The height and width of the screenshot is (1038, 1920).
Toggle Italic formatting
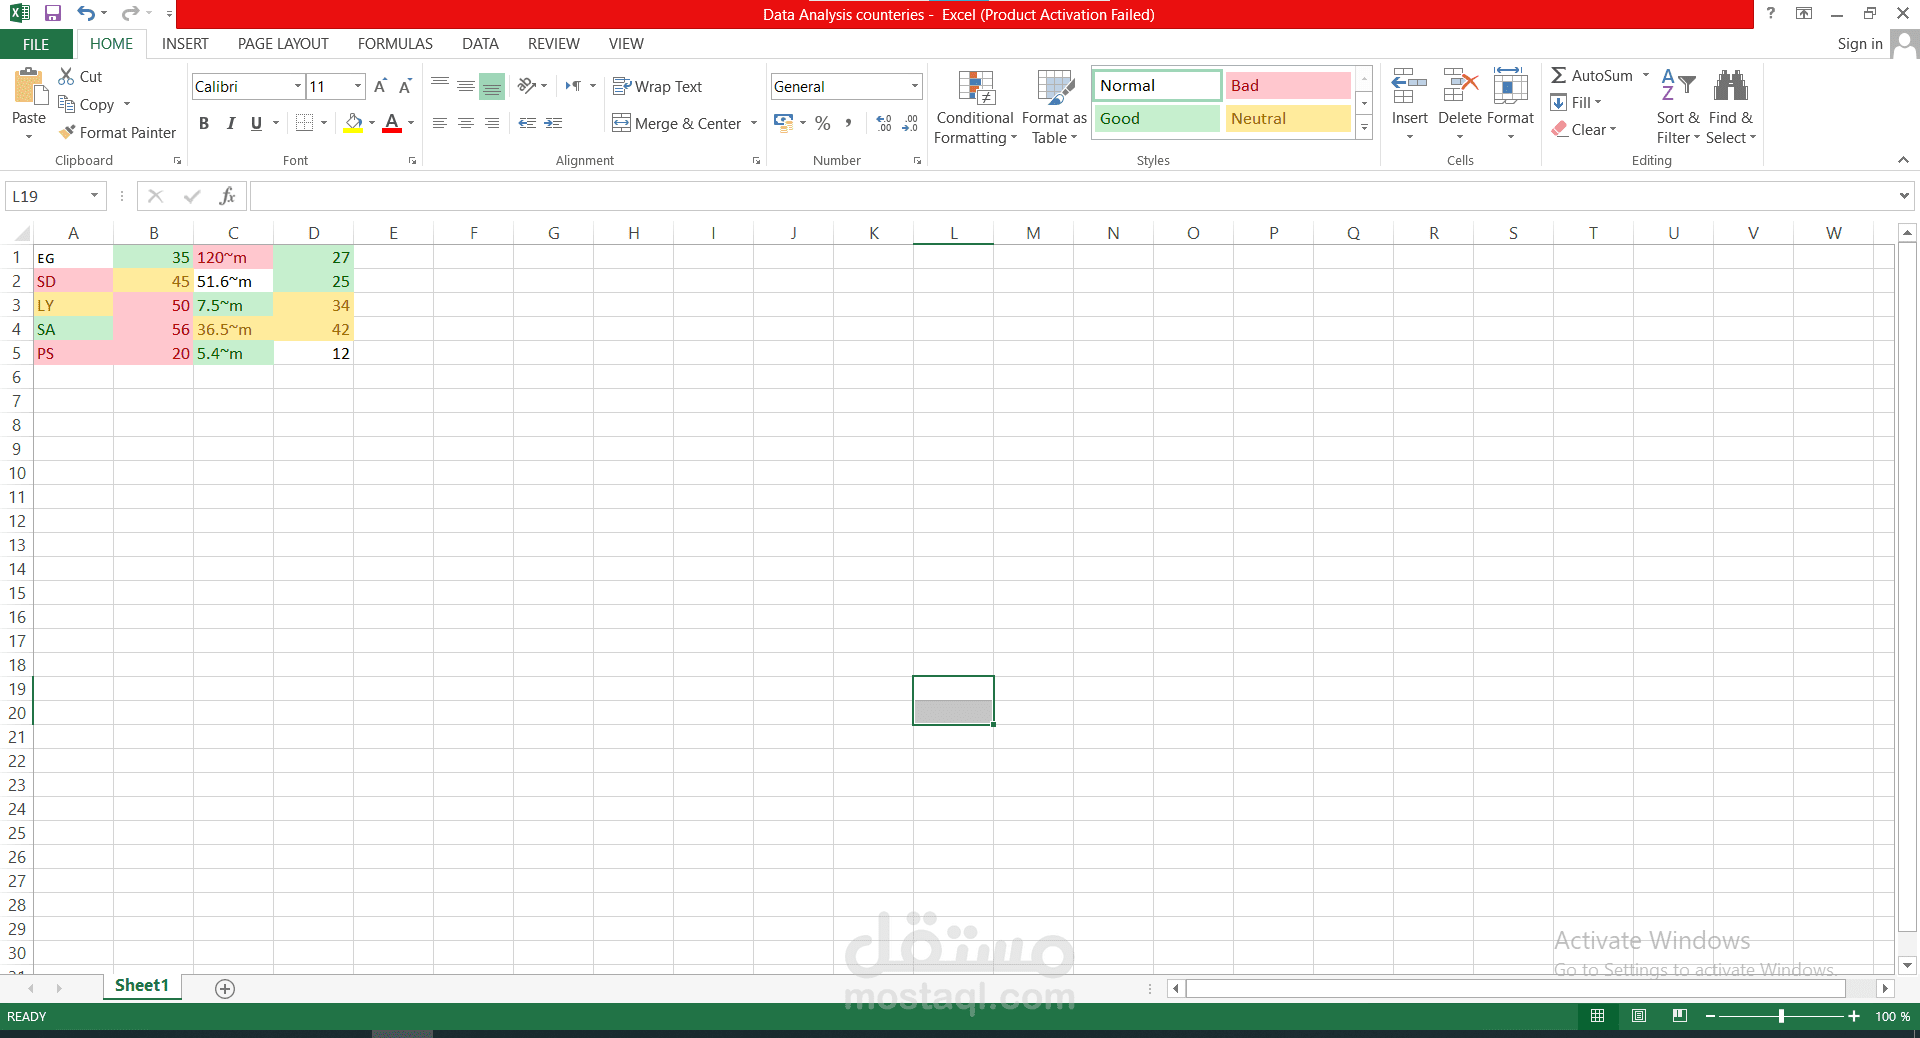(230, 123)
